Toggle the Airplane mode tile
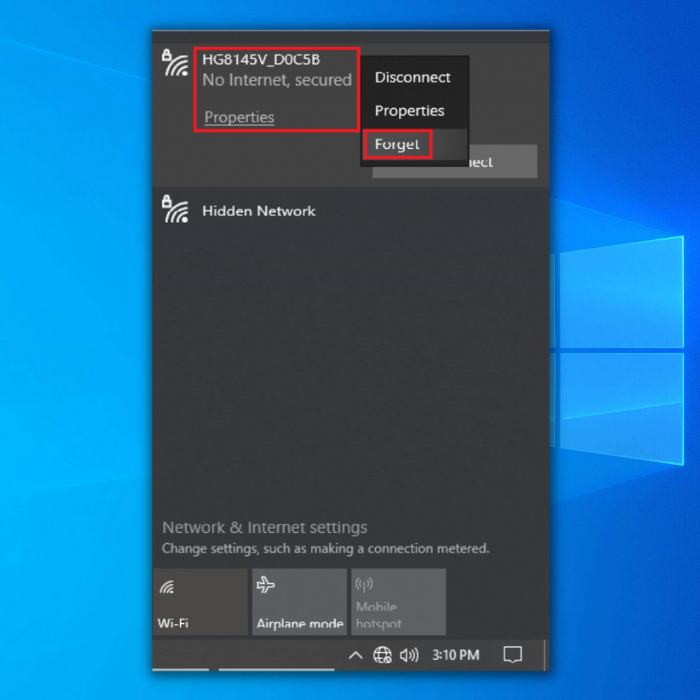700x700 pixels. point(300,602)
